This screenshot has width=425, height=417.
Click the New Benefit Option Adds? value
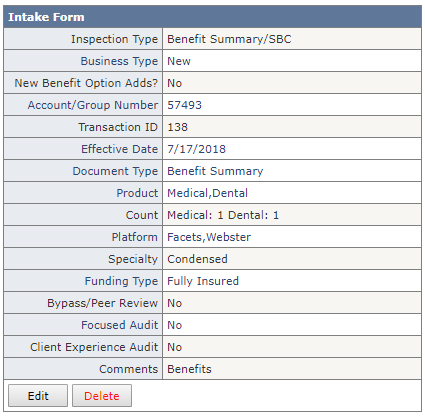pos(174,83)
